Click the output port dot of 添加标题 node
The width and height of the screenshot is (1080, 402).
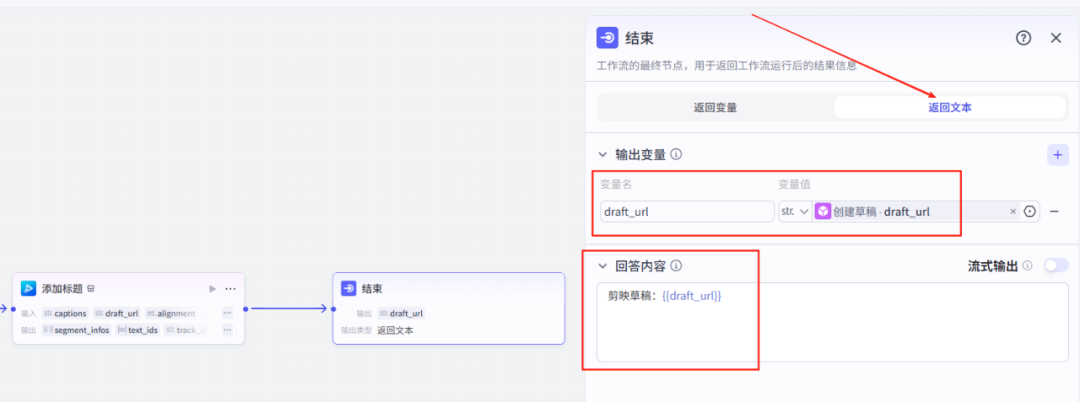(x=245, y=309)
